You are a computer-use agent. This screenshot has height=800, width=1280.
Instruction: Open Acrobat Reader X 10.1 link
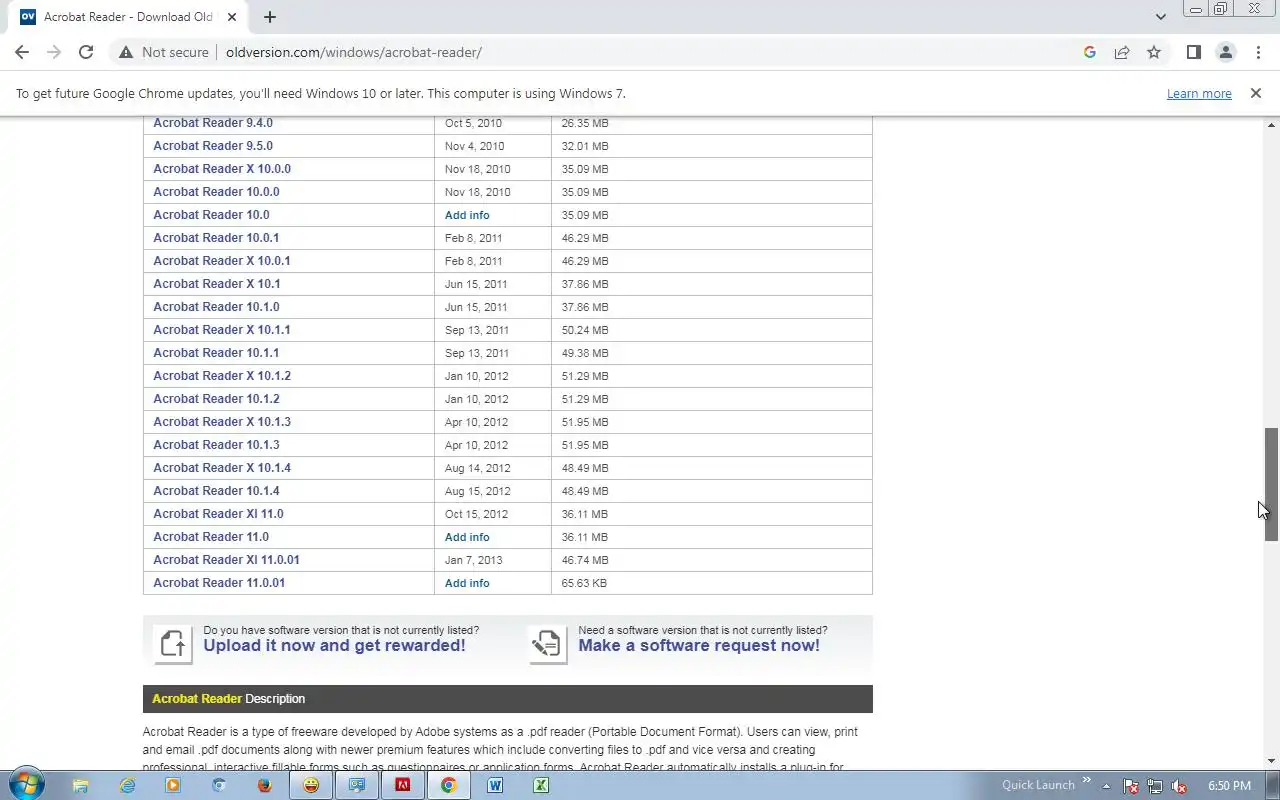217,284
